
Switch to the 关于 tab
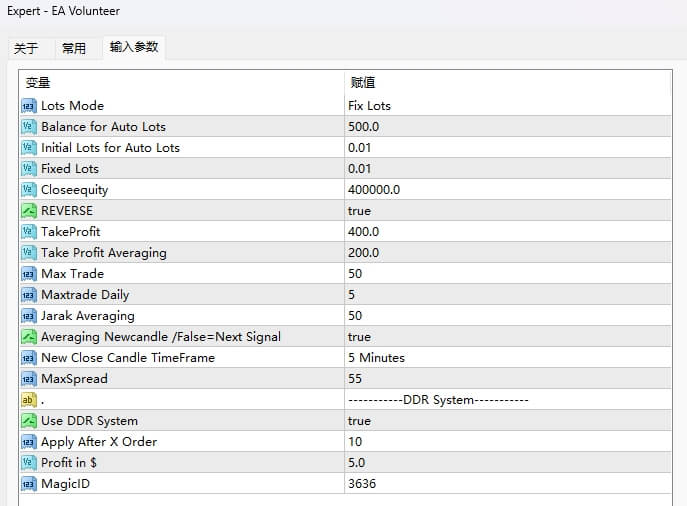pos(27,48)
